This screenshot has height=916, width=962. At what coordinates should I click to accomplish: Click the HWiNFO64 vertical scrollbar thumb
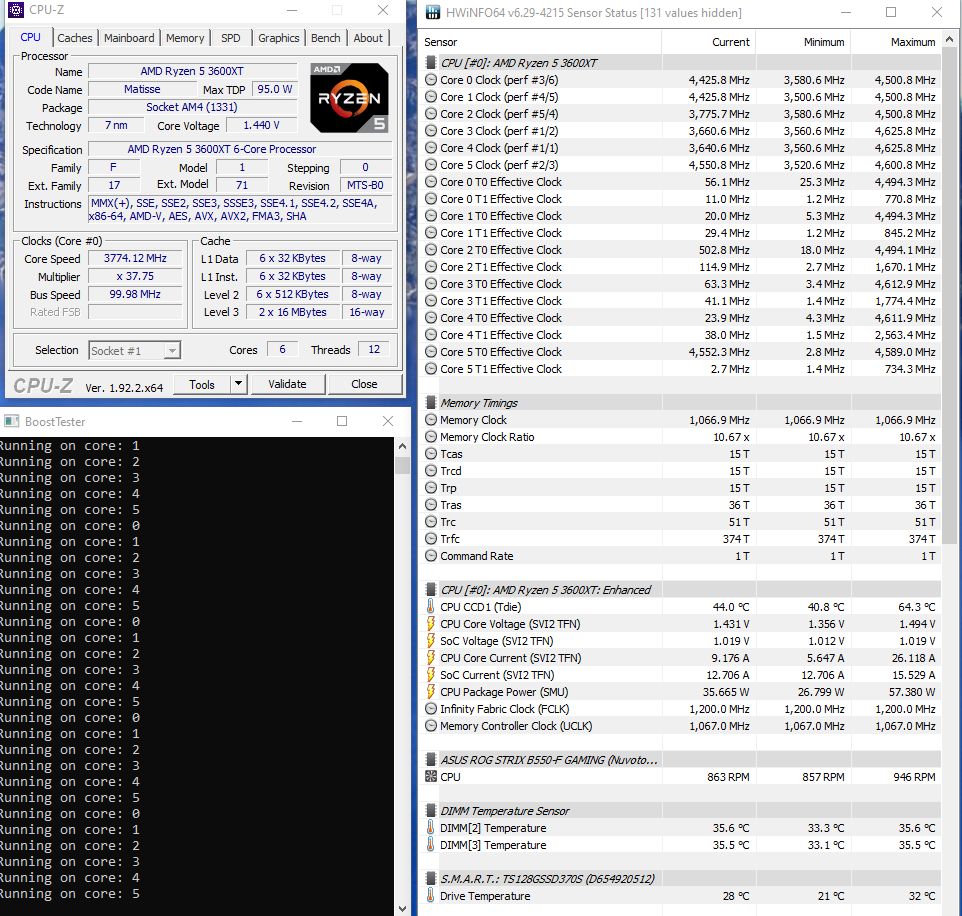950,296
